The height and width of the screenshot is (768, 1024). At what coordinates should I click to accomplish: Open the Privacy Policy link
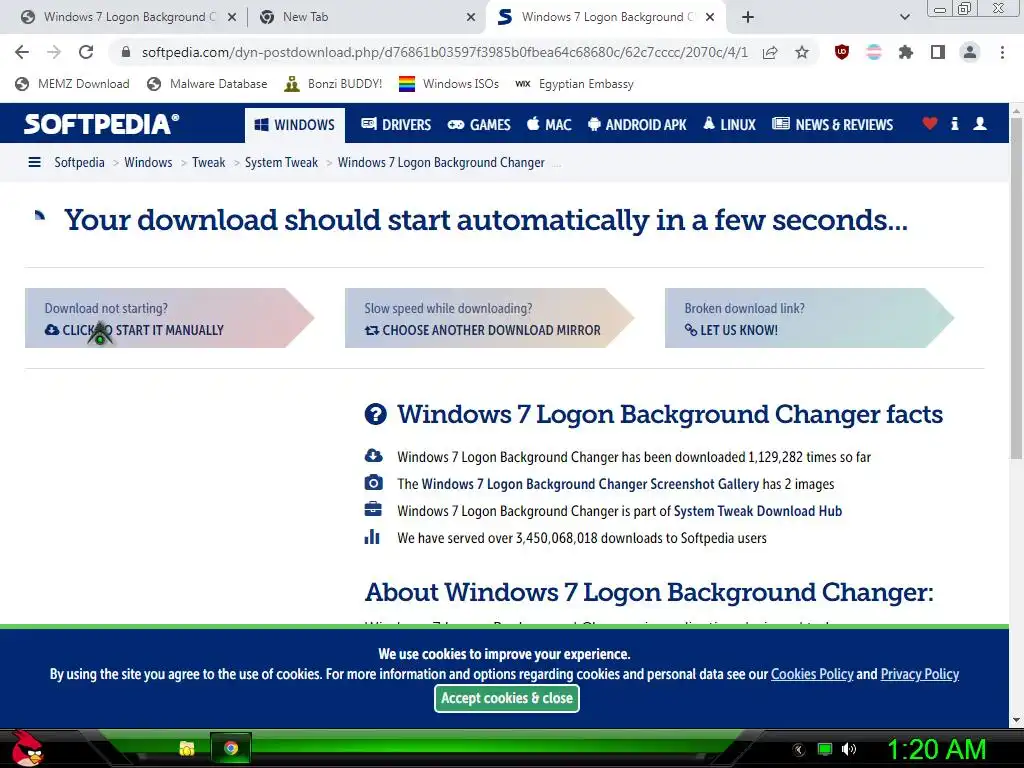tap(920, 674)
